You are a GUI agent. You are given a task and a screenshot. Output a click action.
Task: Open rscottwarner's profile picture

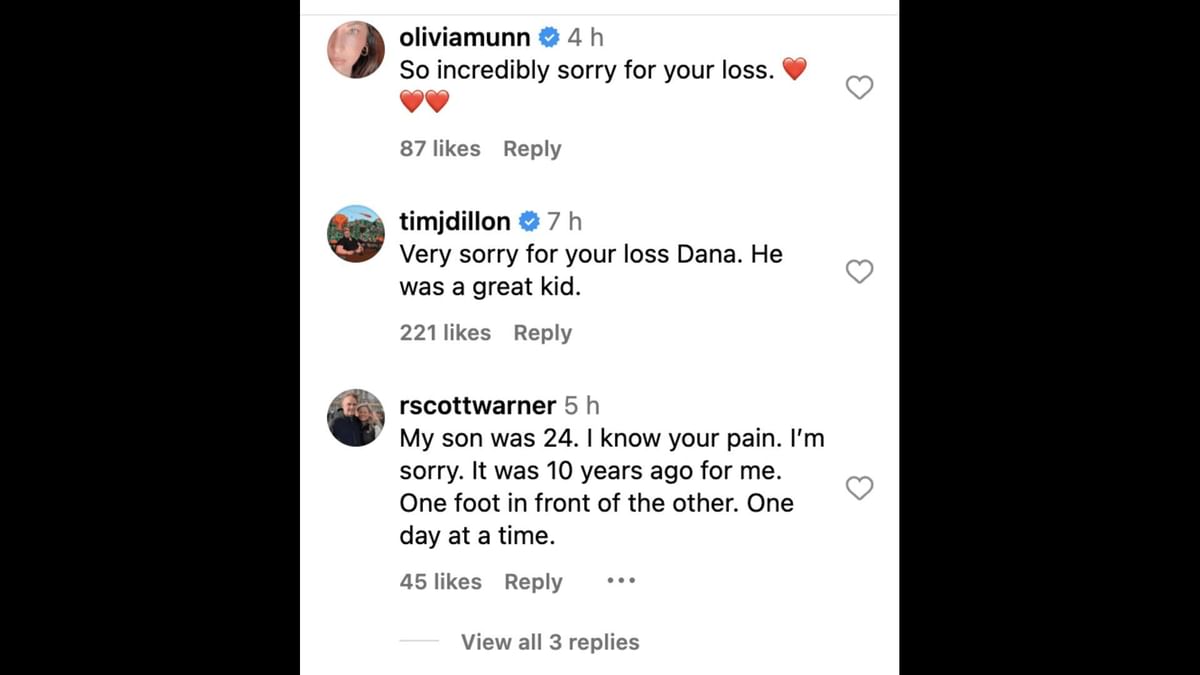pyautogui.click(x=356, y=418)
